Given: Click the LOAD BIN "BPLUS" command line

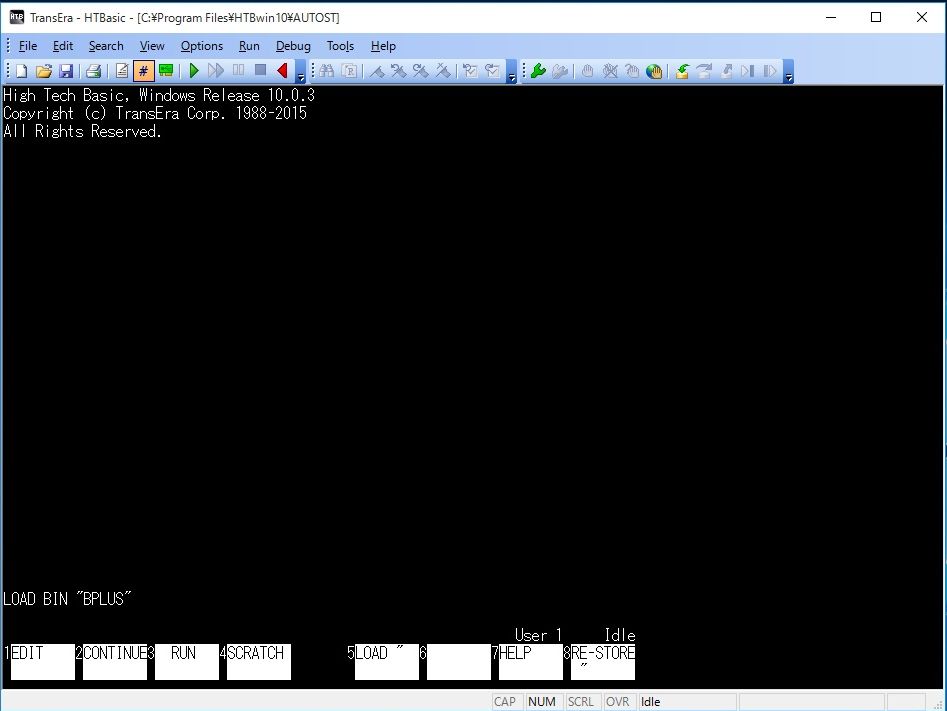Looking at the screenshot, I should point(67,599).
